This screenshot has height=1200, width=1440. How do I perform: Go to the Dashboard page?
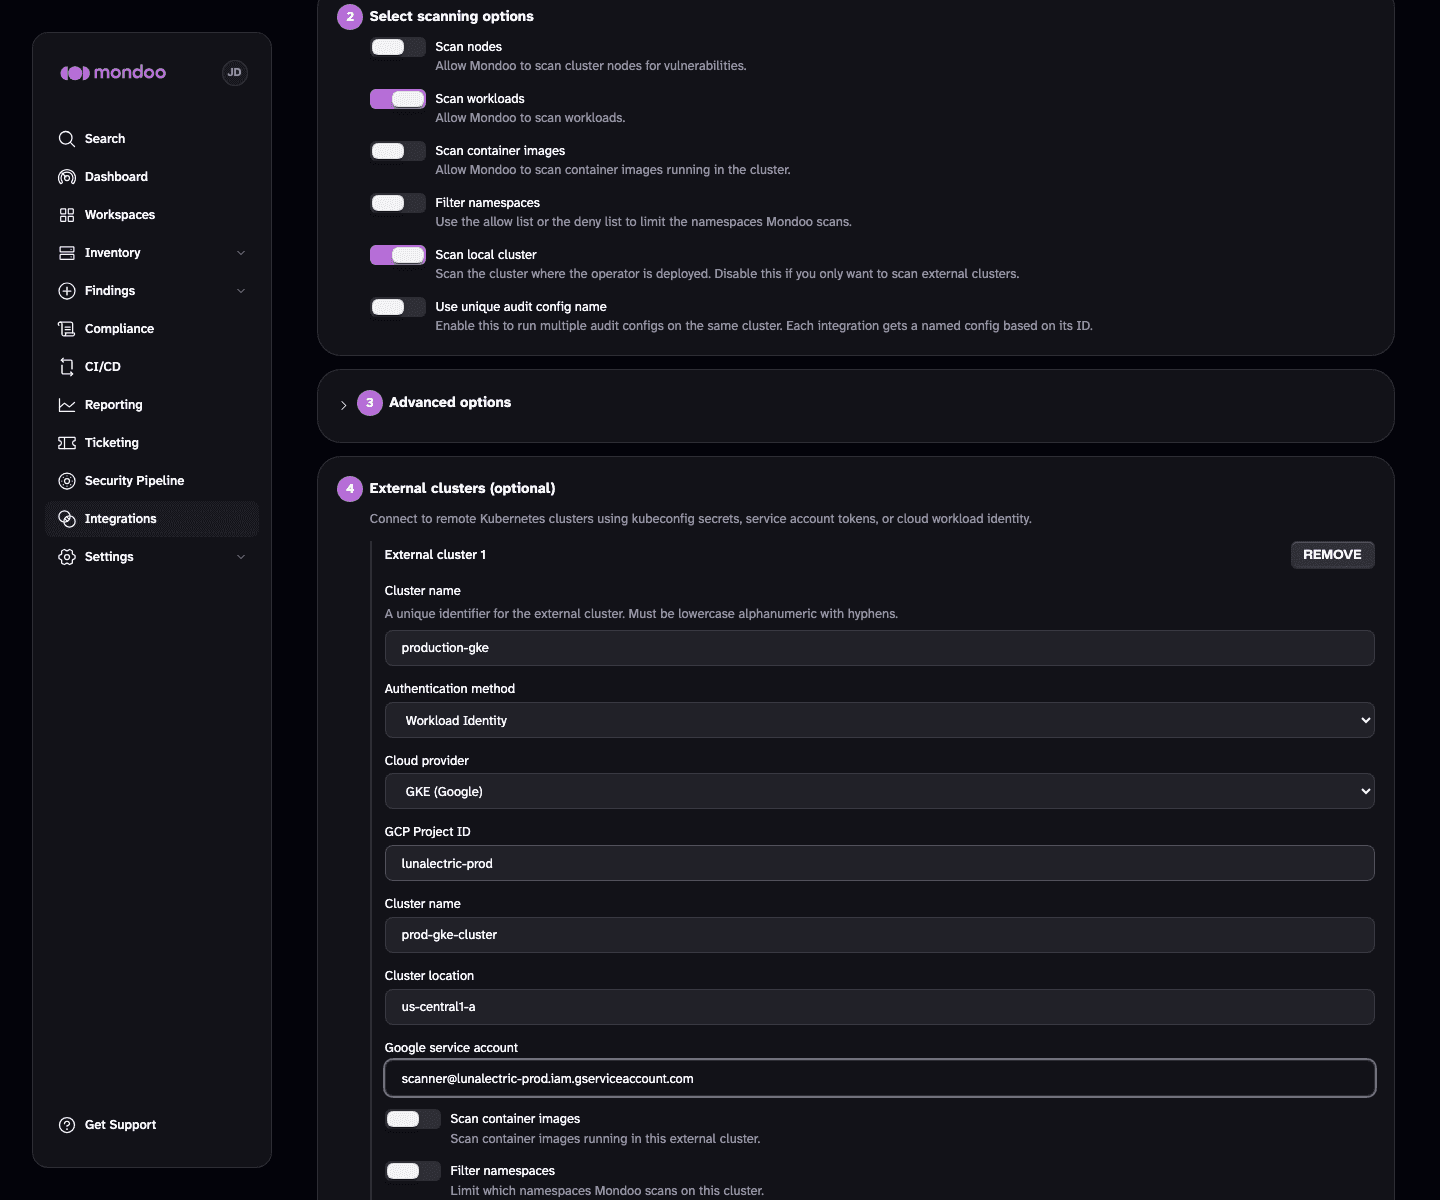pos(152,177)
